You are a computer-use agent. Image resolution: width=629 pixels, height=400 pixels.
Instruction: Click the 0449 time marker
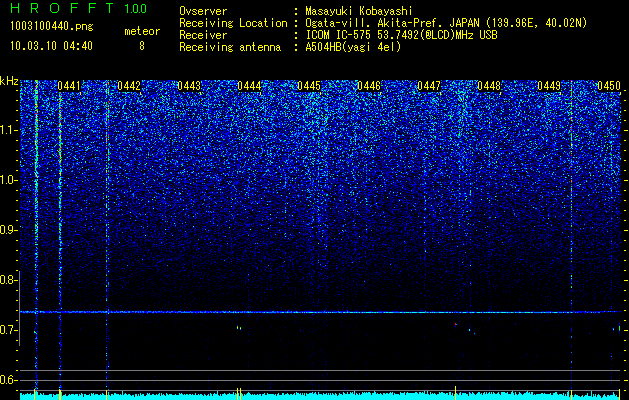(x=549, y=86)
